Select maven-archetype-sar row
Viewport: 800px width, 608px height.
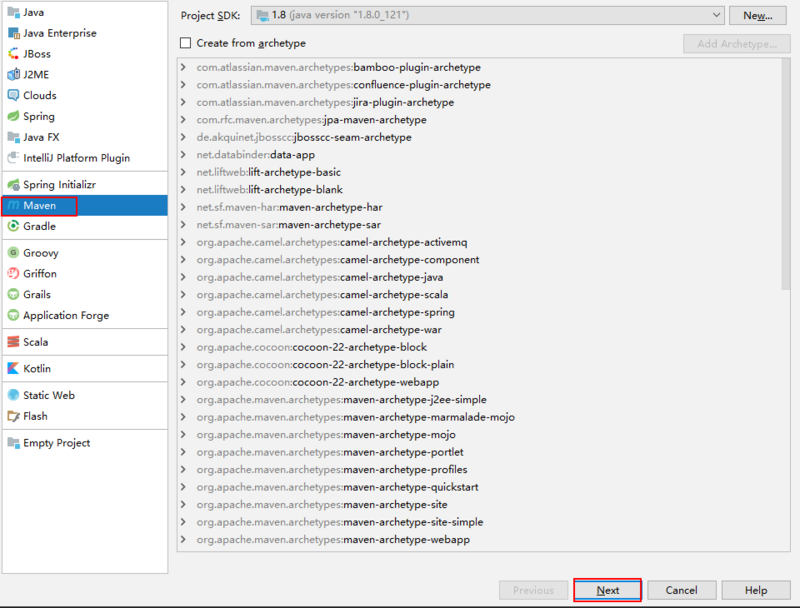pyautogui.click(x=480, y=224)
